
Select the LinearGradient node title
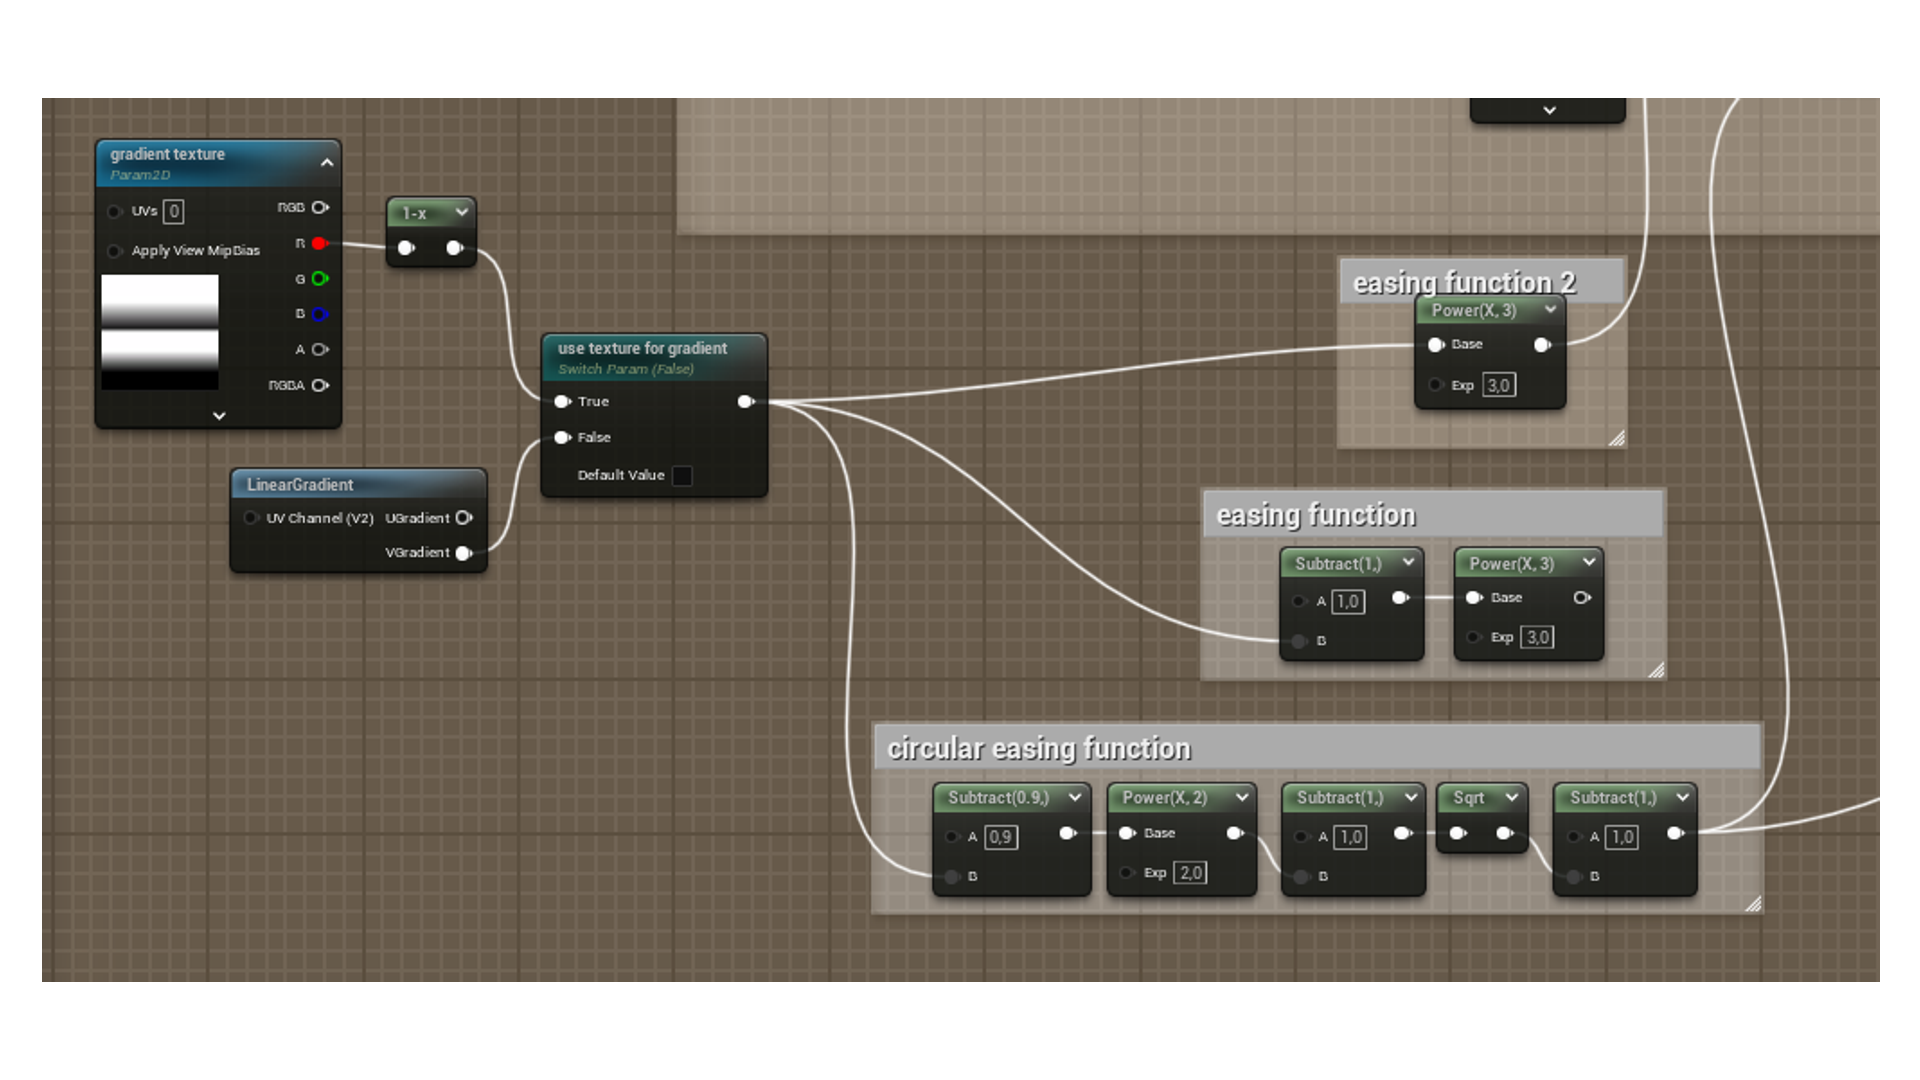click(300, 485)
